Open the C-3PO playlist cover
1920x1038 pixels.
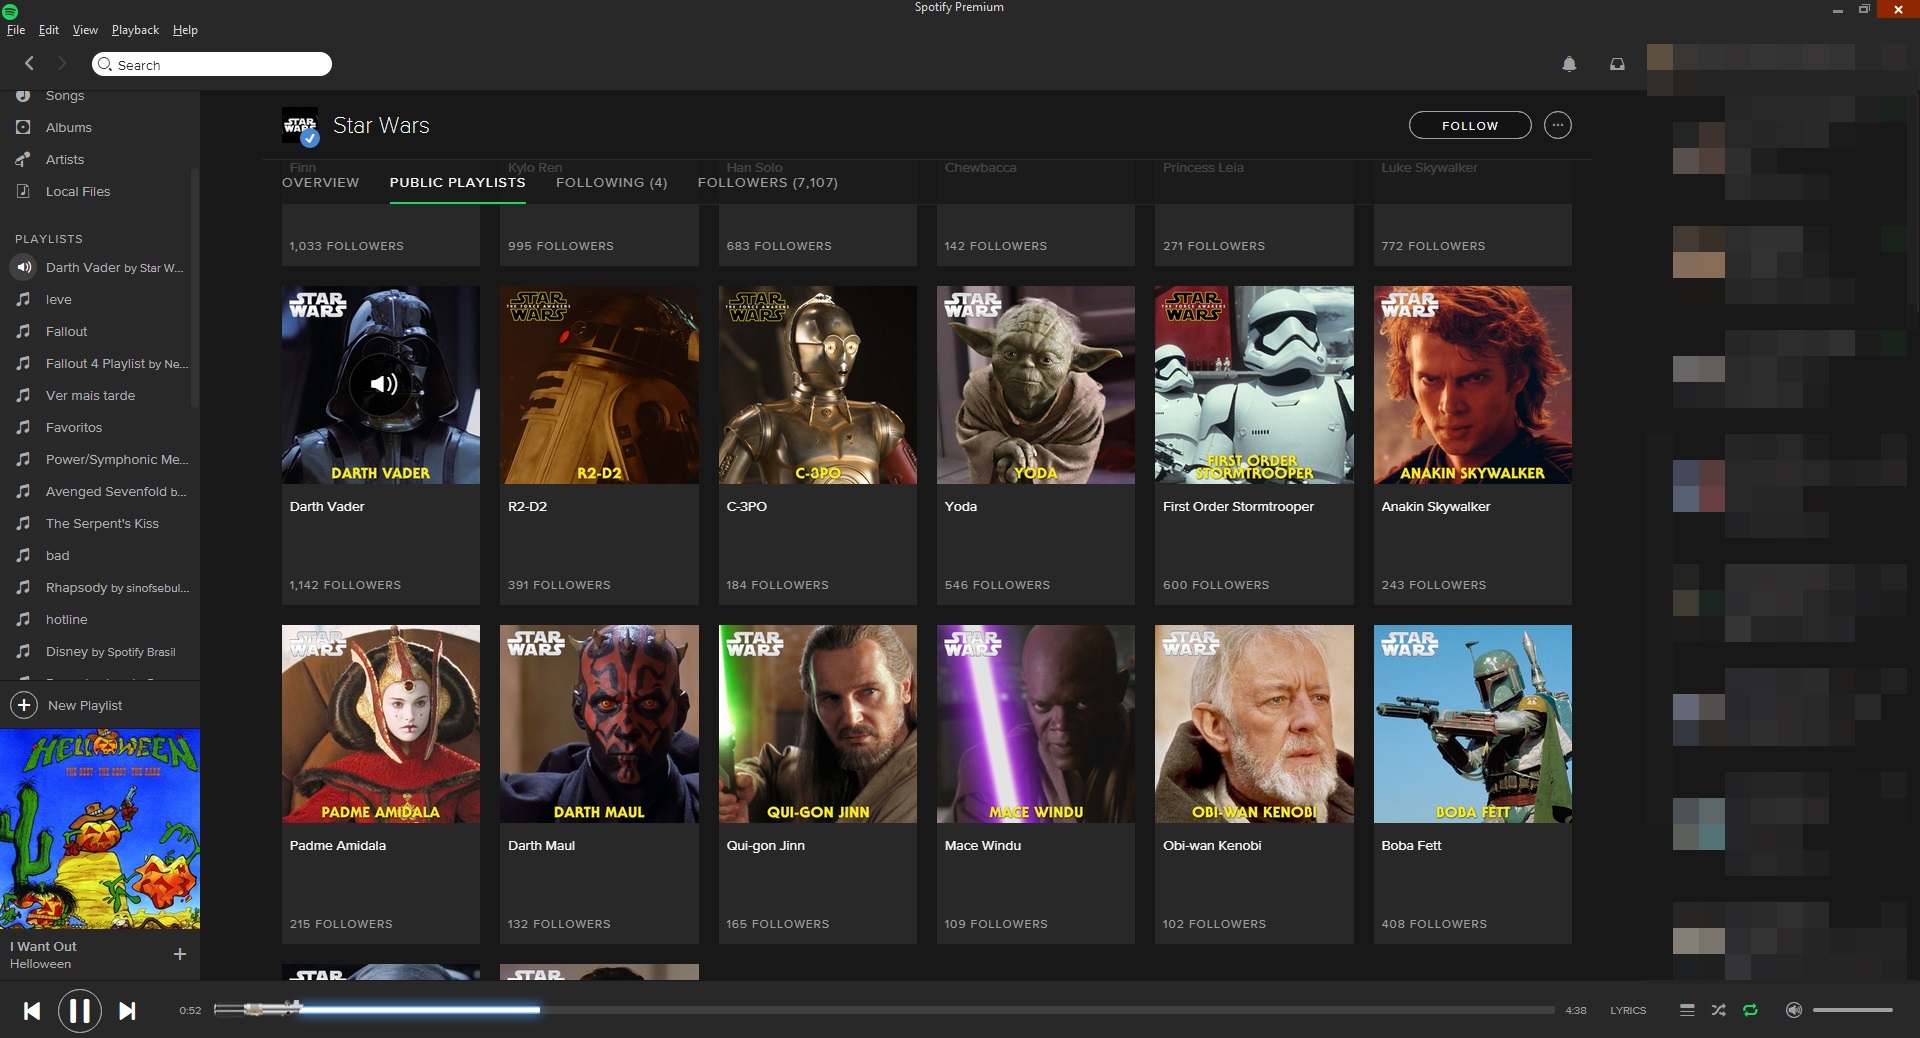point(817,385)
